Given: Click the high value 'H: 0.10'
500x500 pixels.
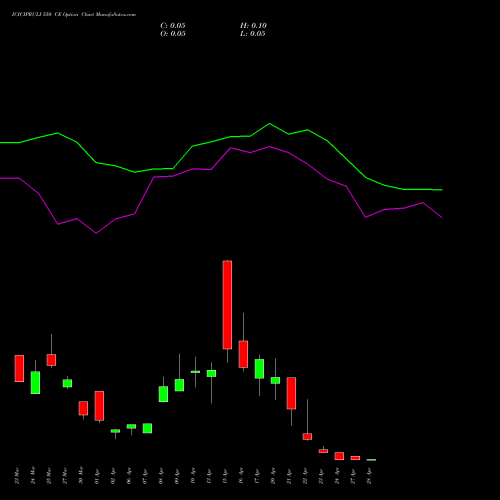Looking at the screenshot, I should click(x=253, y=26).
